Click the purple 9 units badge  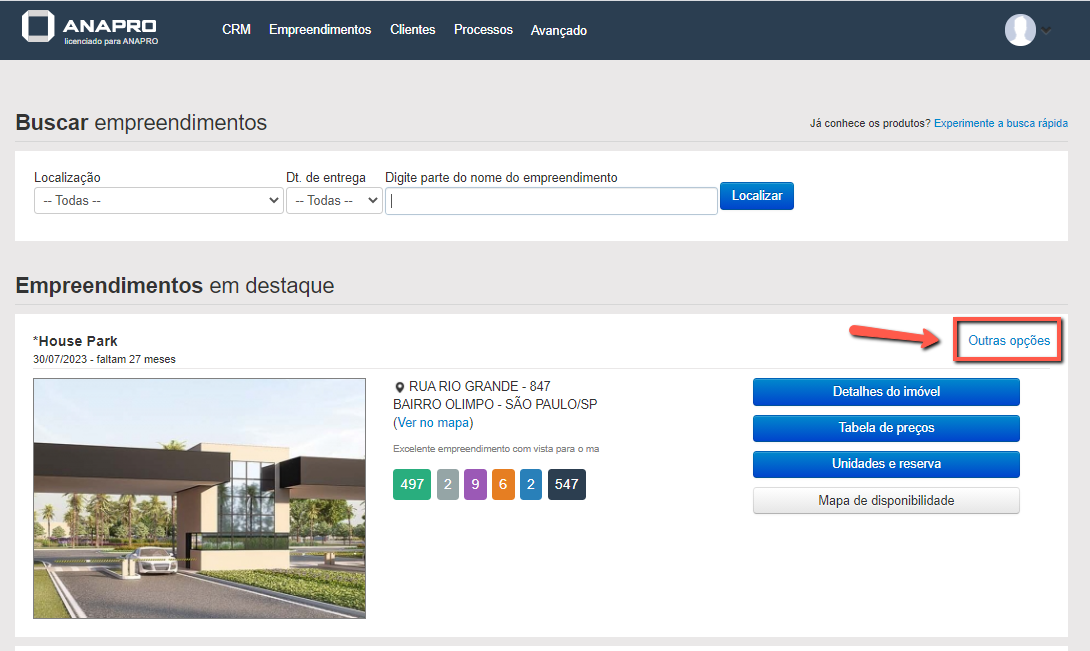(x=475, y=484)
